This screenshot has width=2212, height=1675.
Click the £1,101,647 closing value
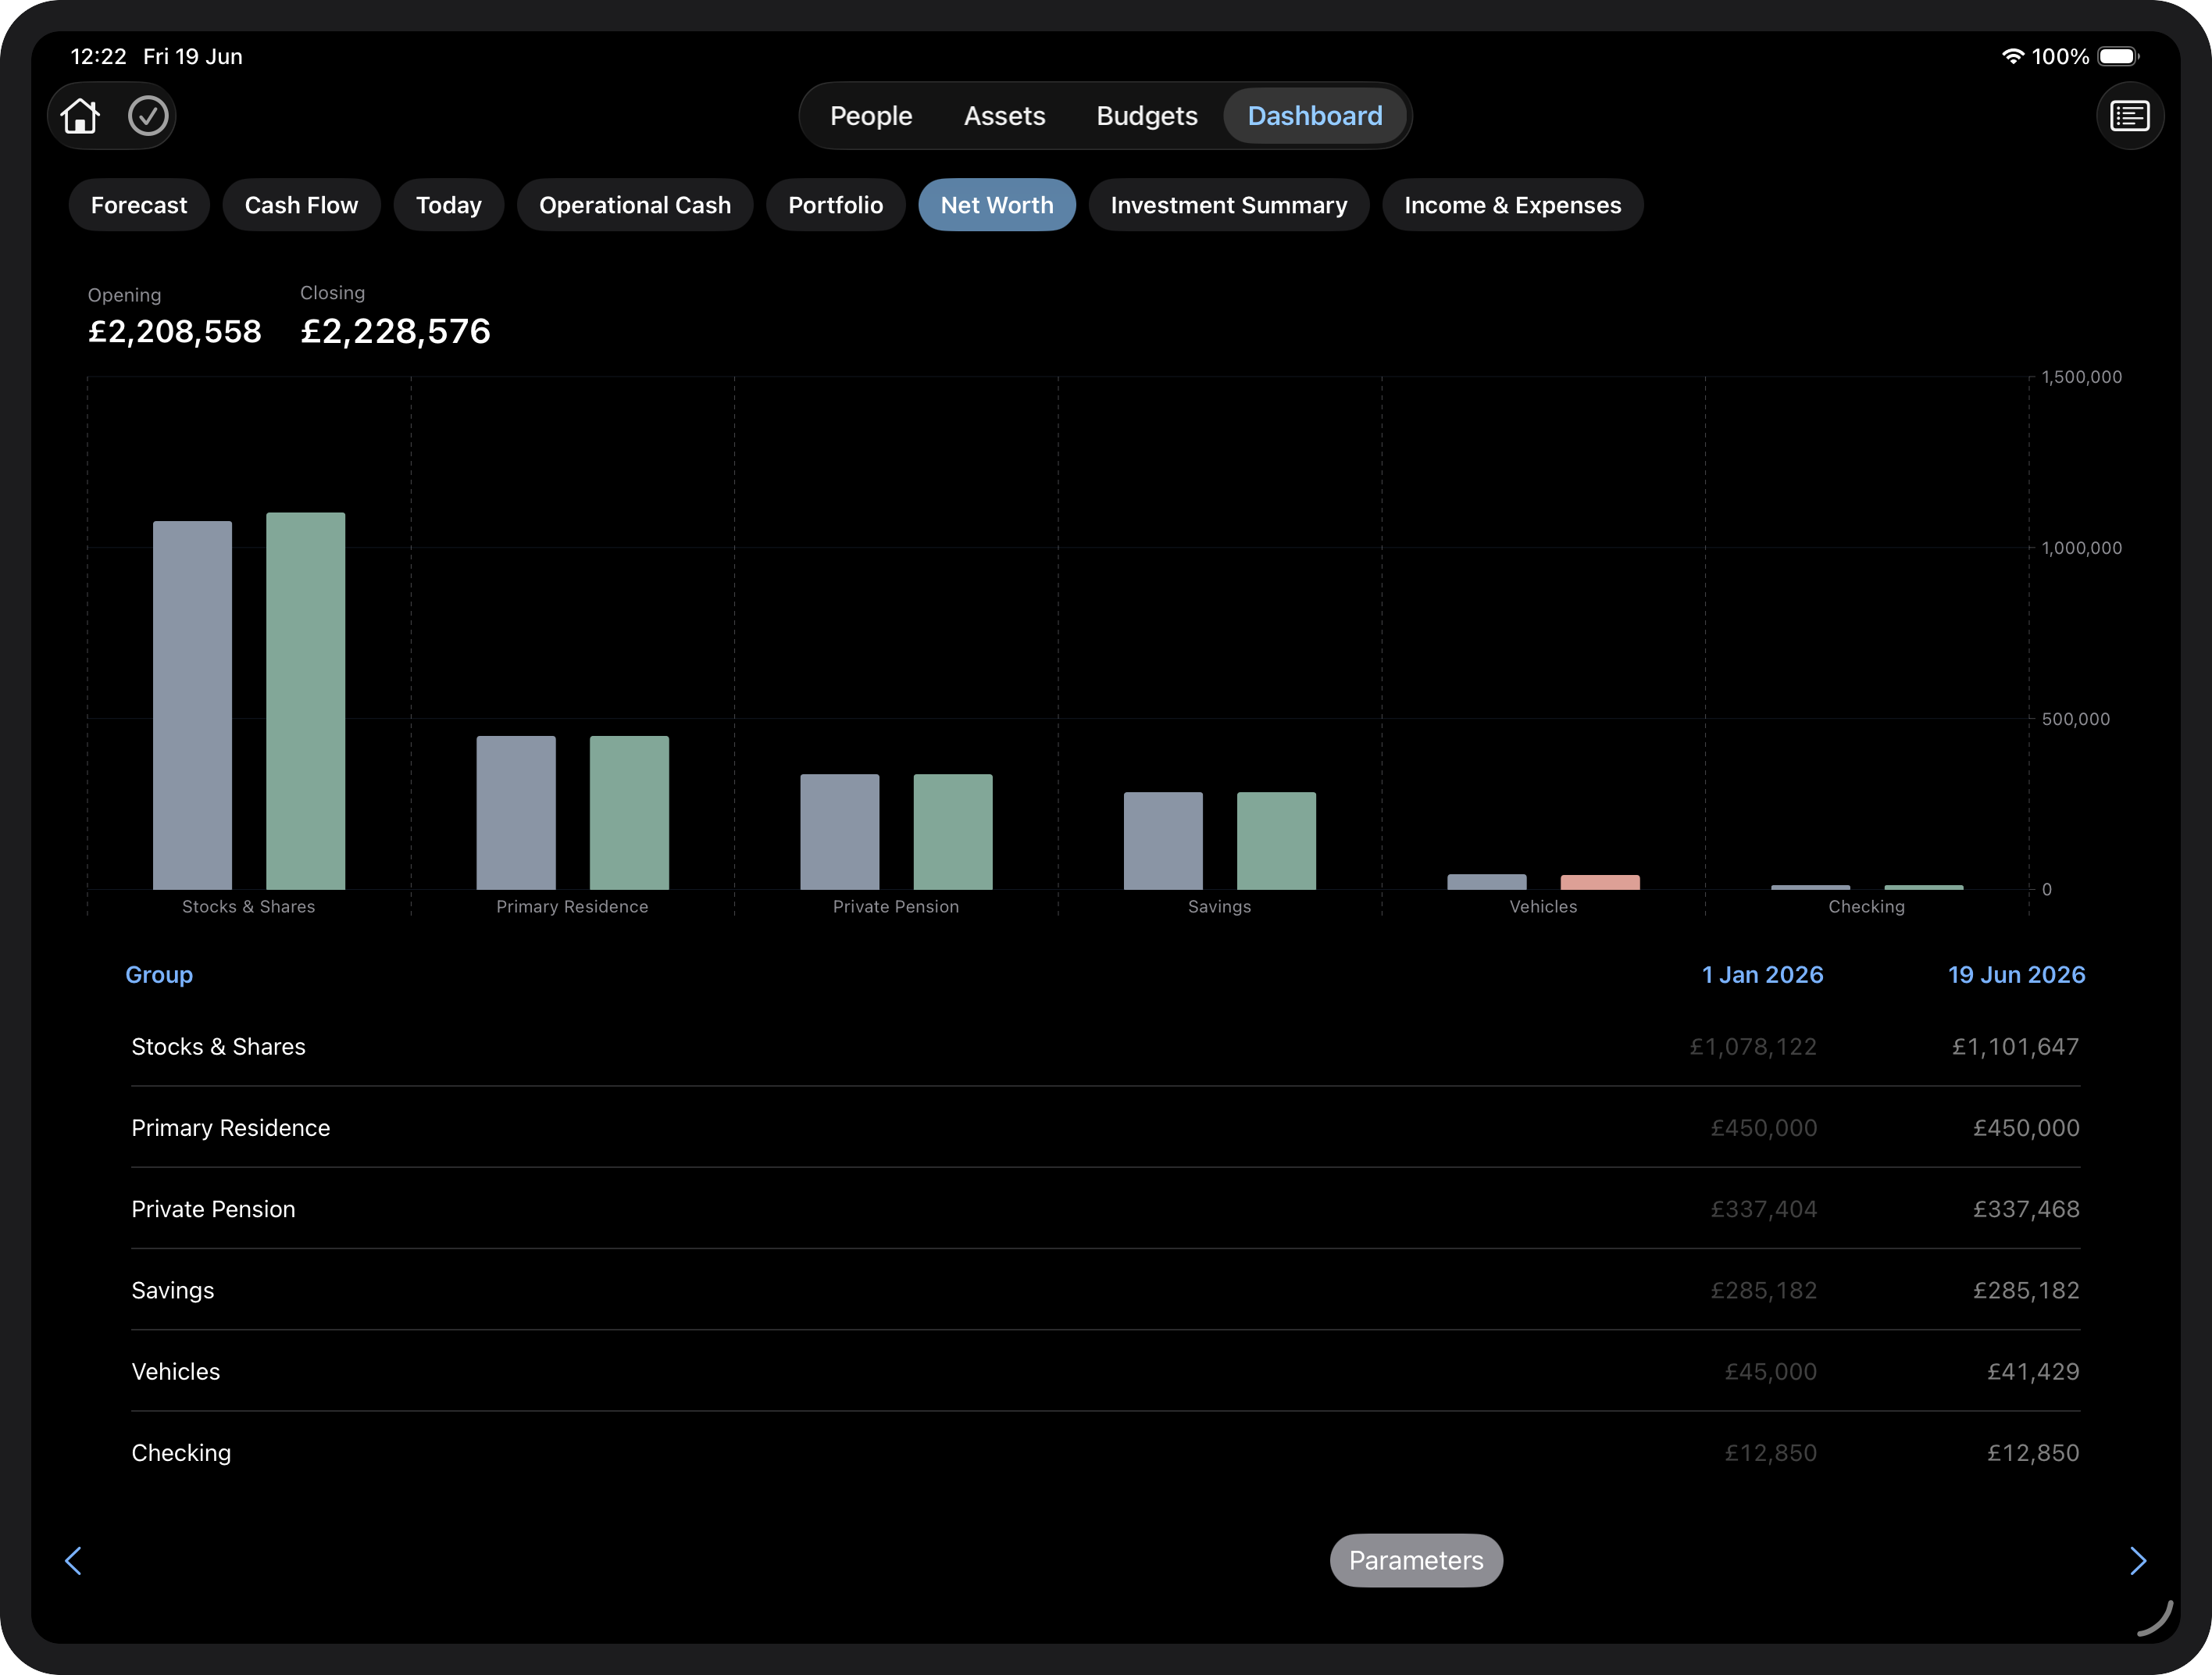(2015, 1047)
